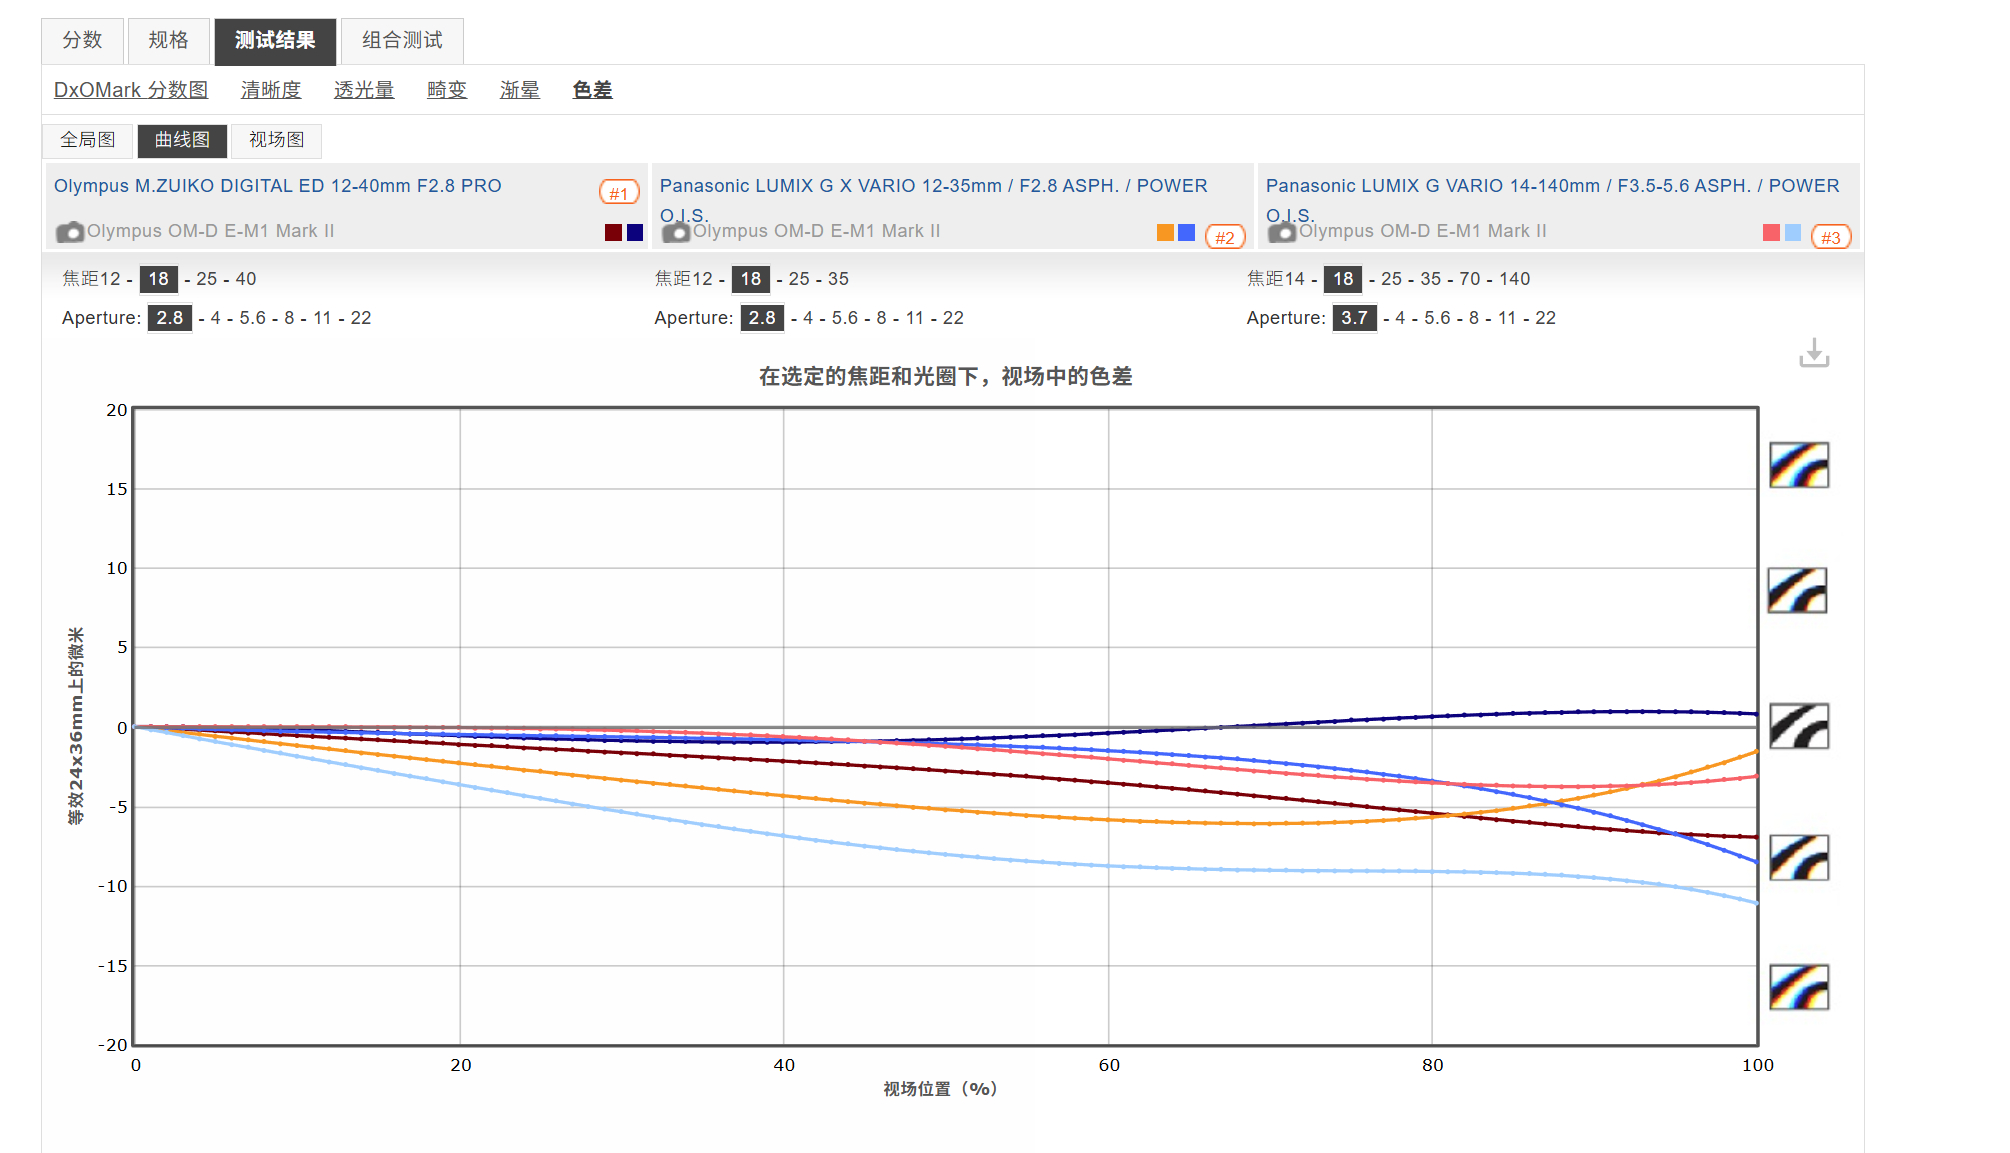Click the aberration thumbnail at zero level
Viewport: 2010px width, 1153px height.
coord(1799,726)
